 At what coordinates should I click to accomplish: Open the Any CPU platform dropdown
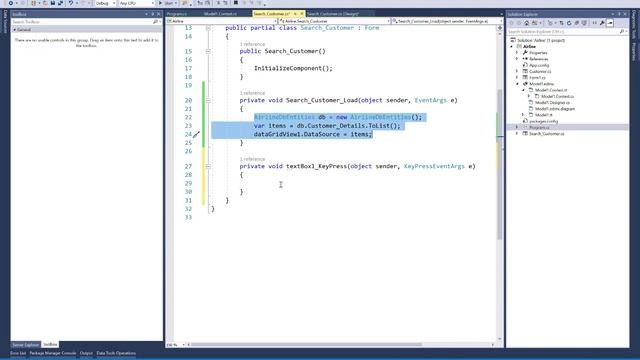coord(136,3)
